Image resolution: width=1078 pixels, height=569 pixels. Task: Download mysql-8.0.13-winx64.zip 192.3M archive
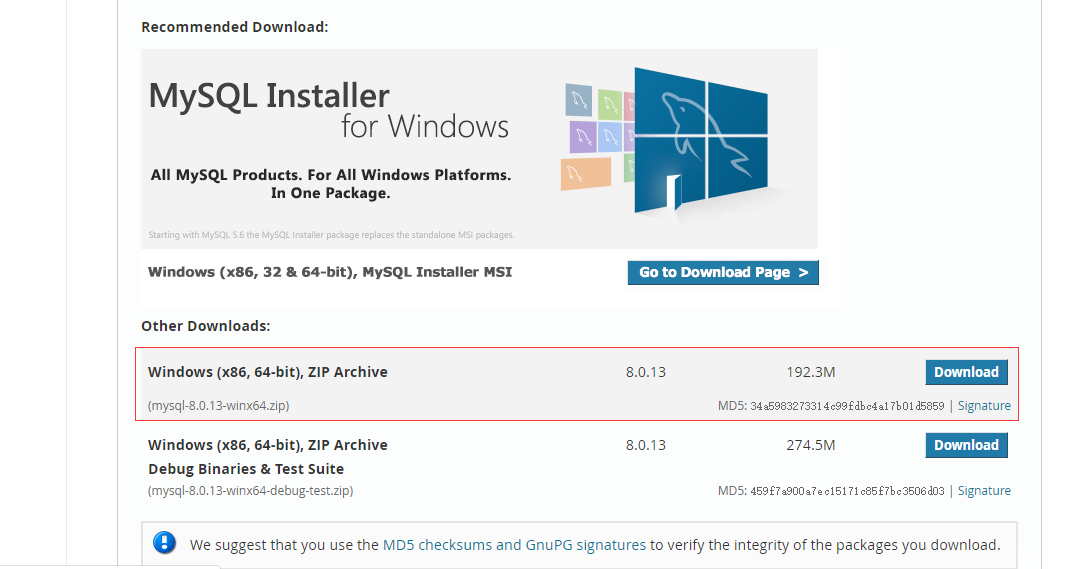[x=966, y=372]
